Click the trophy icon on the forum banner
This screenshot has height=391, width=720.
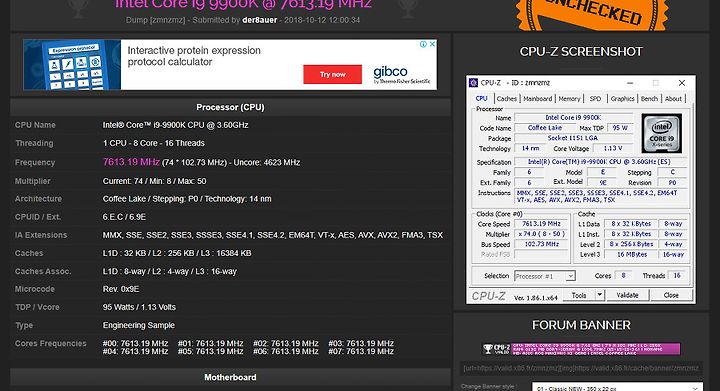(x=488, y=349)
